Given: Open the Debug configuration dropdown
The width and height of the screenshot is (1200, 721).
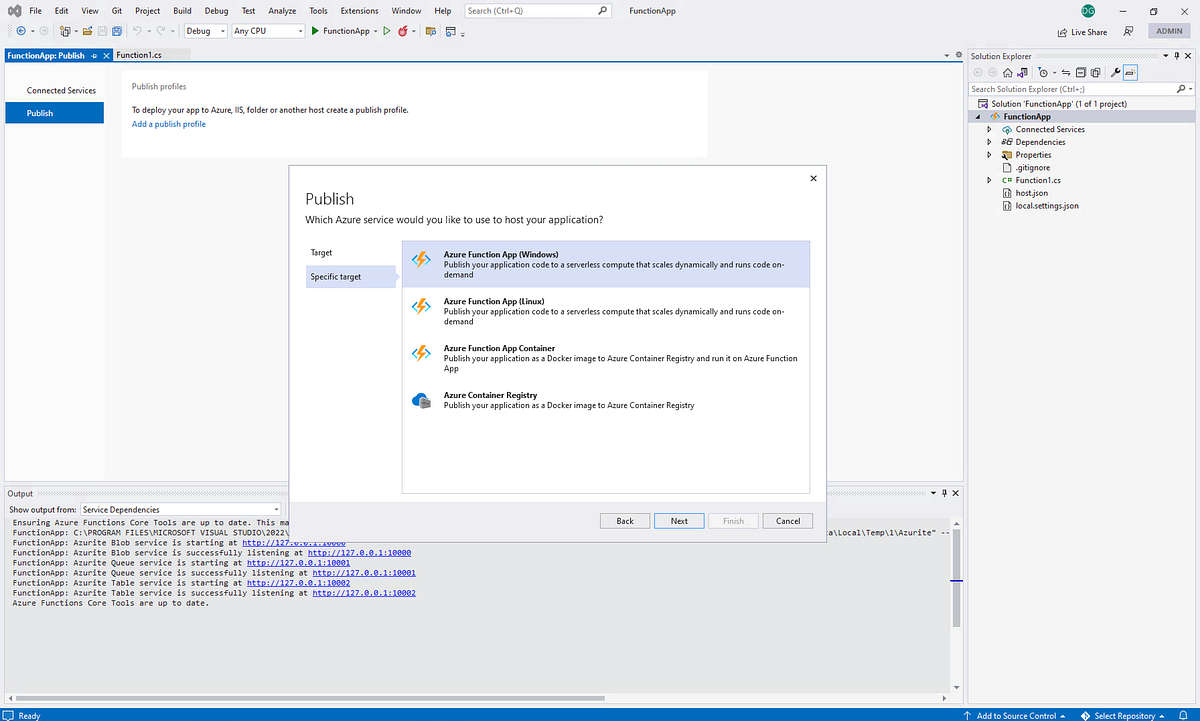Looking at the screenshot, I should 222,31.
